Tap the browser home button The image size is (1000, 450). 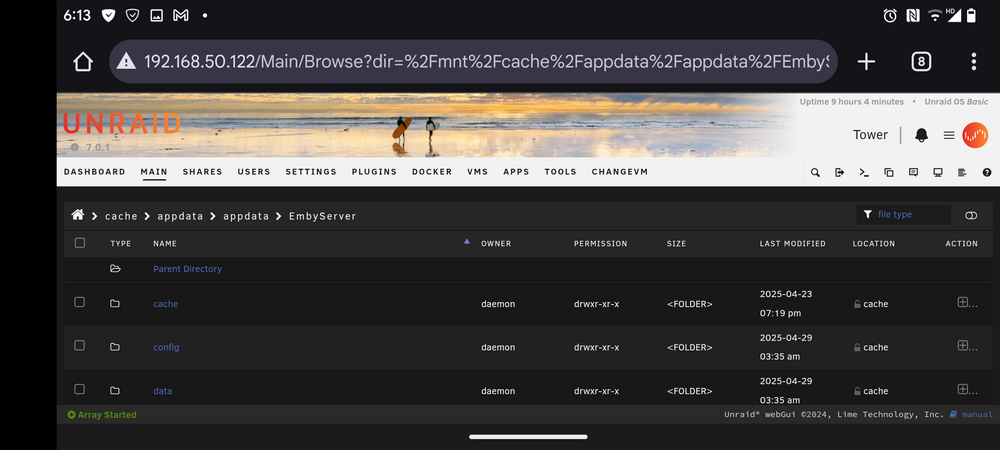(x=83, y=62)
